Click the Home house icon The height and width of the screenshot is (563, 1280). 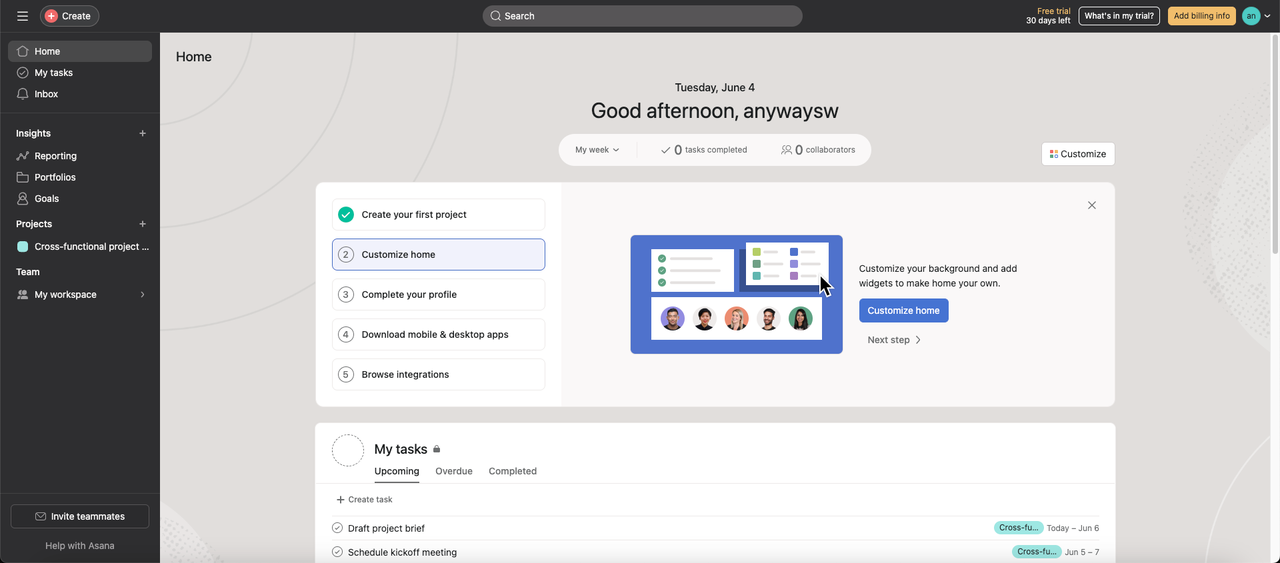(x=23, y=51)
